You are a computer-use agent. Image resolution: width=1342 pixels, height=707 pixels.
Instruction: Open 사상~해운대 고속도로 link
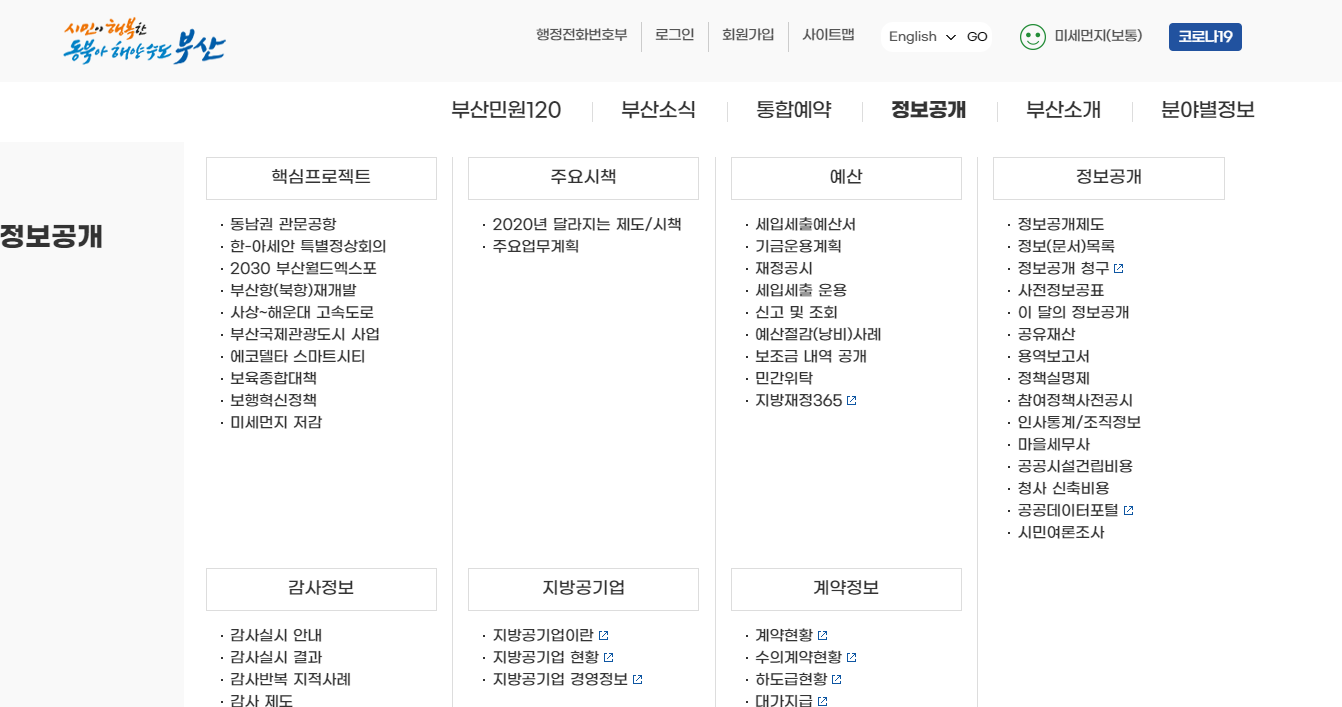click(x=302, y=313)
